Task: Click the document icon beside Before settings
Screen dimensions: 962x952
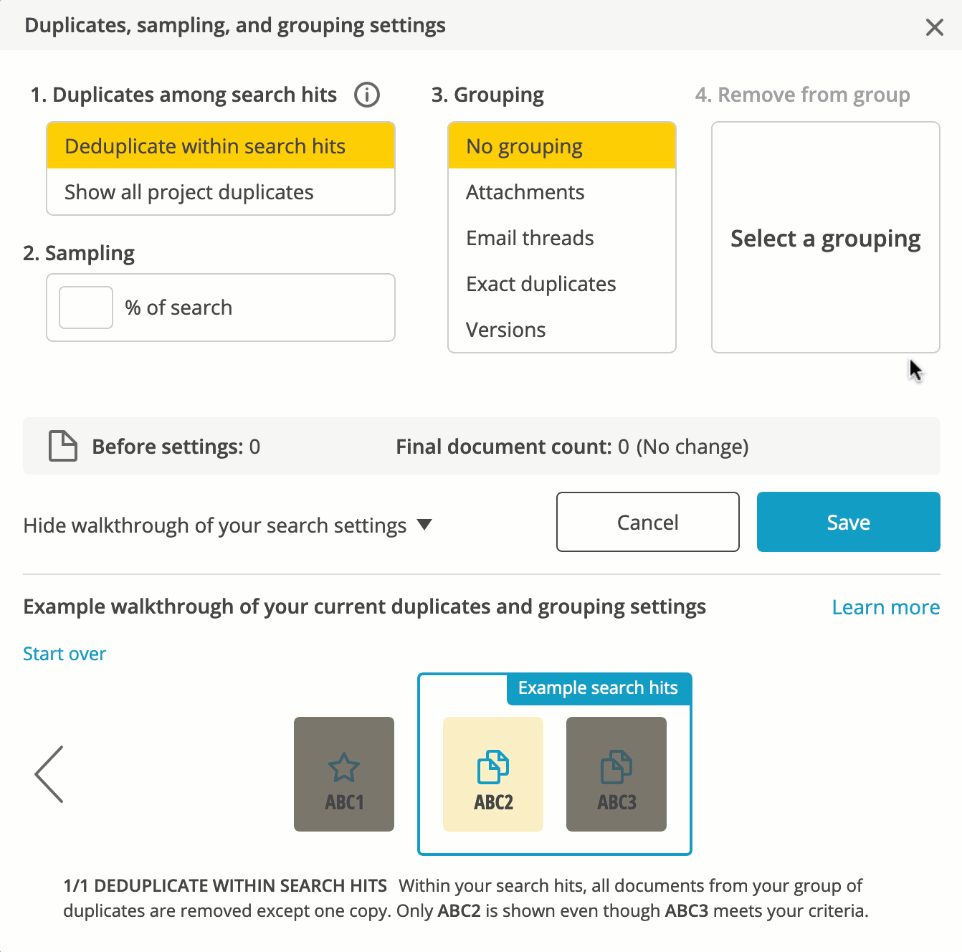Action: (63, 446)
